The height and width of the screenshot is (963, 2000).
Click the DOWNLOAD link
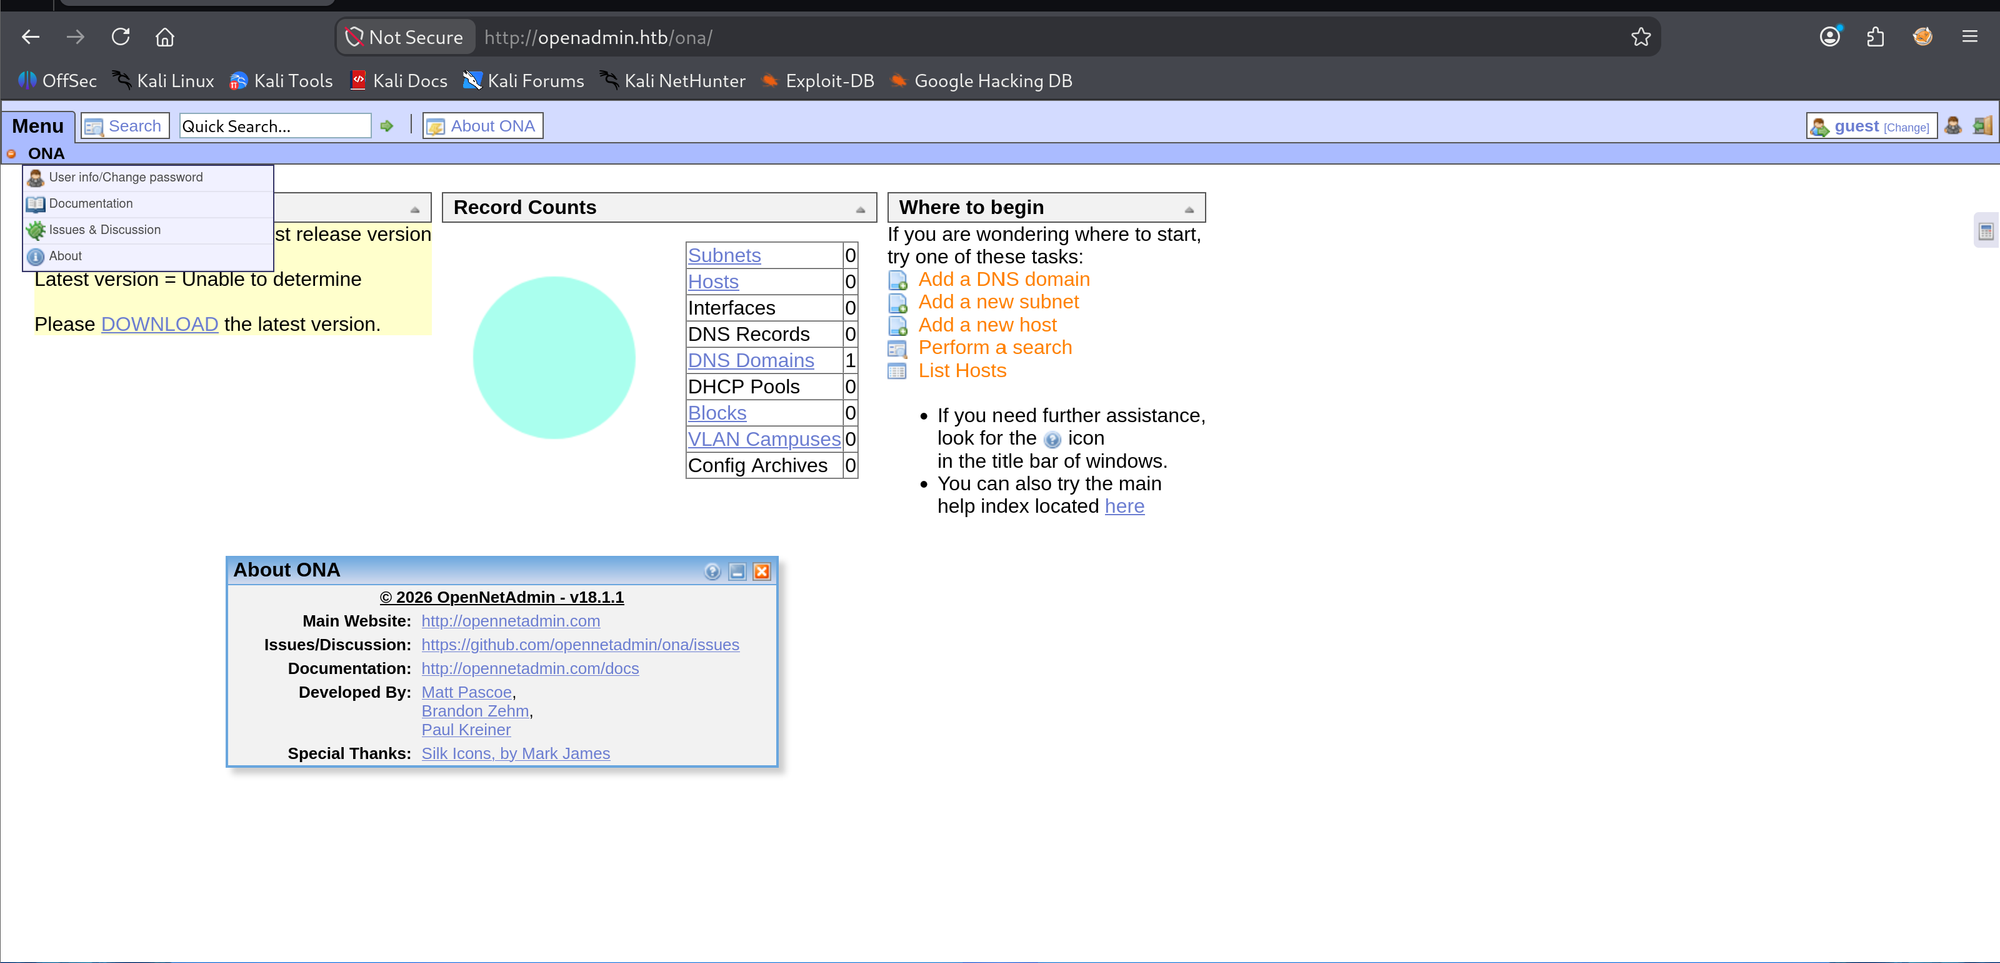point(160,324)
